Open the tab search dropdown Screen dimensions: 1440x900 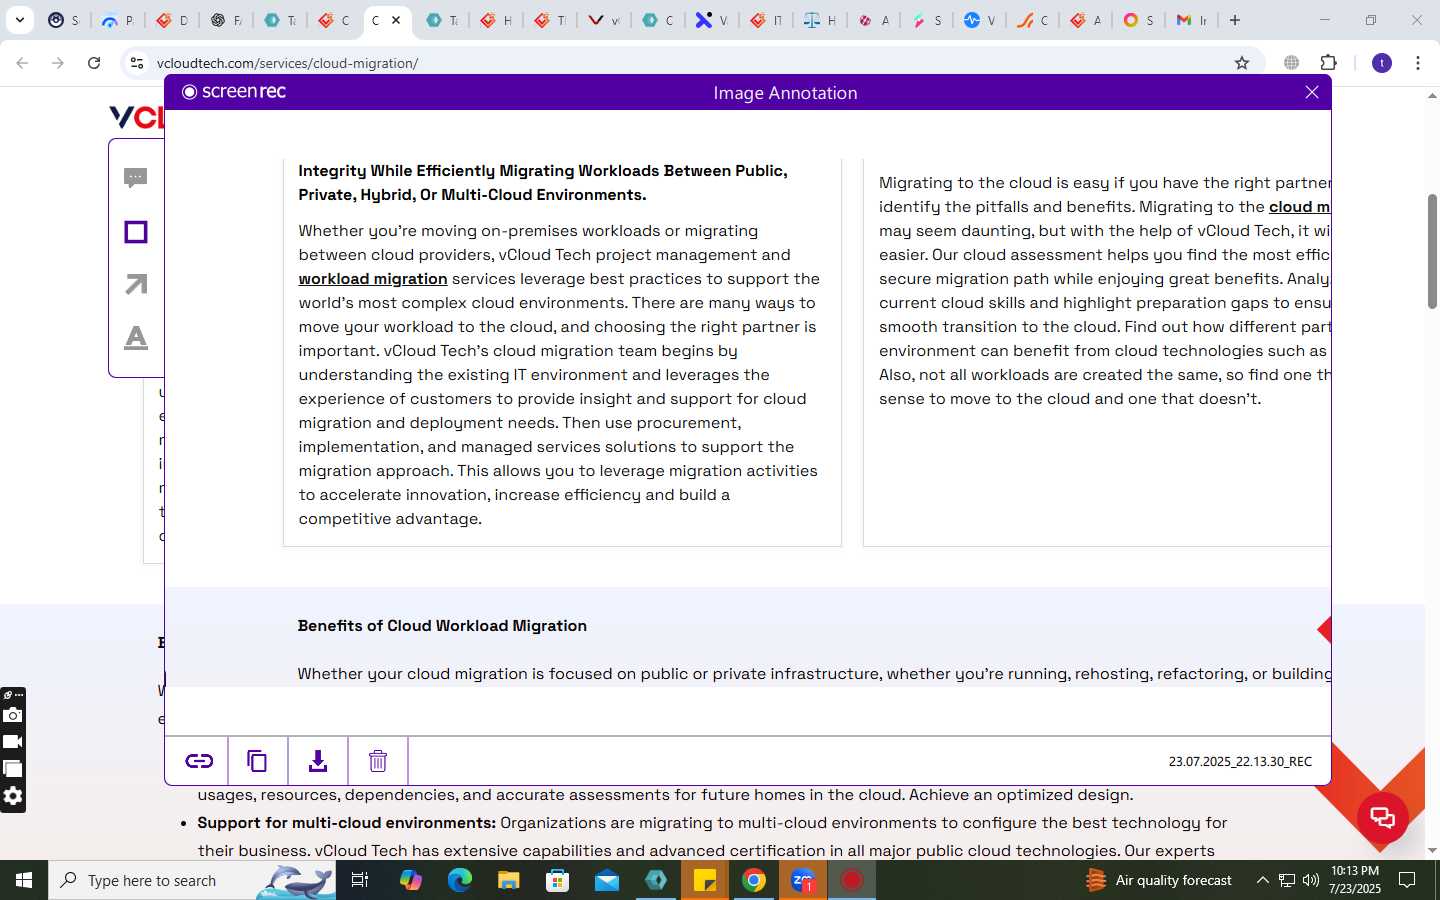pyautogui.click(x=19, y=20)
